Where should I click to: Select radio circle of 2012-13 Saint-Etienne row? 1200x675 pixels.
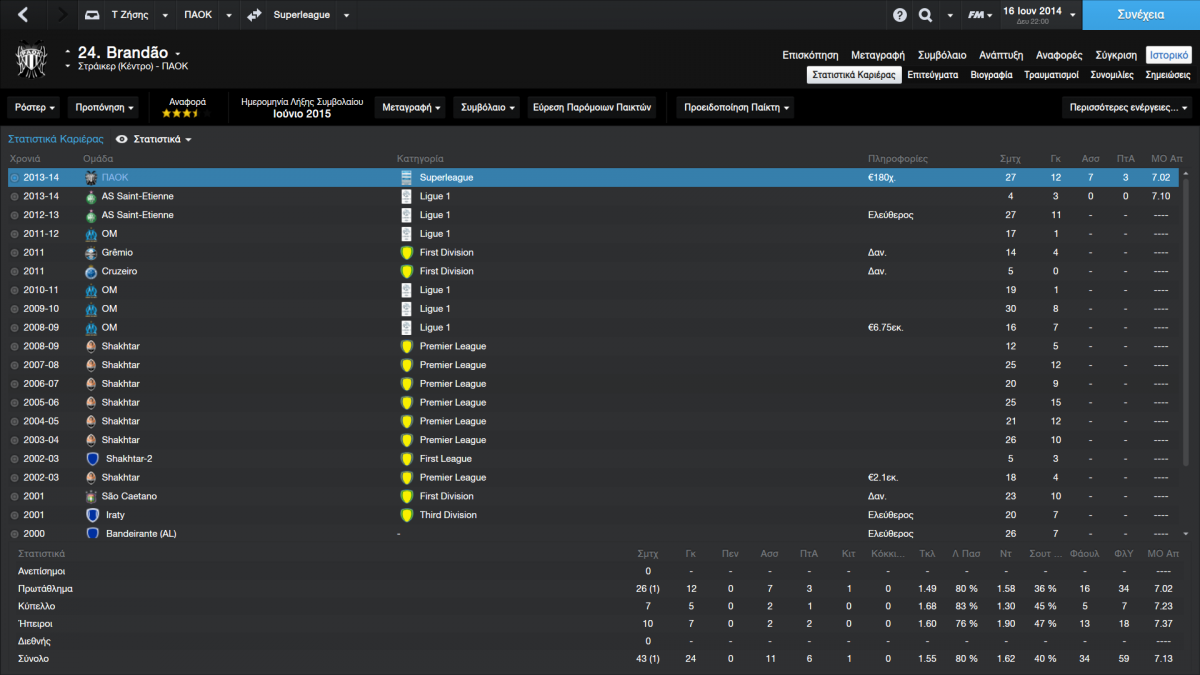(14, 215)
